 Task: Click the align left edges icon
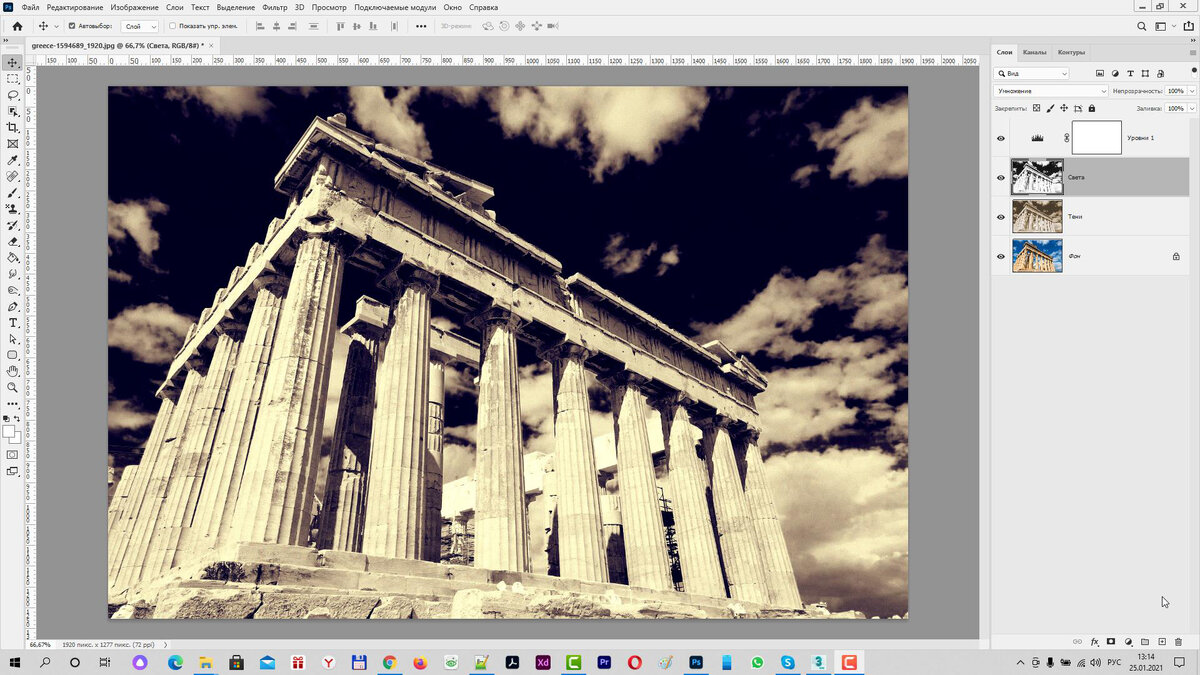pyautogui.click(x=260, y=26)
